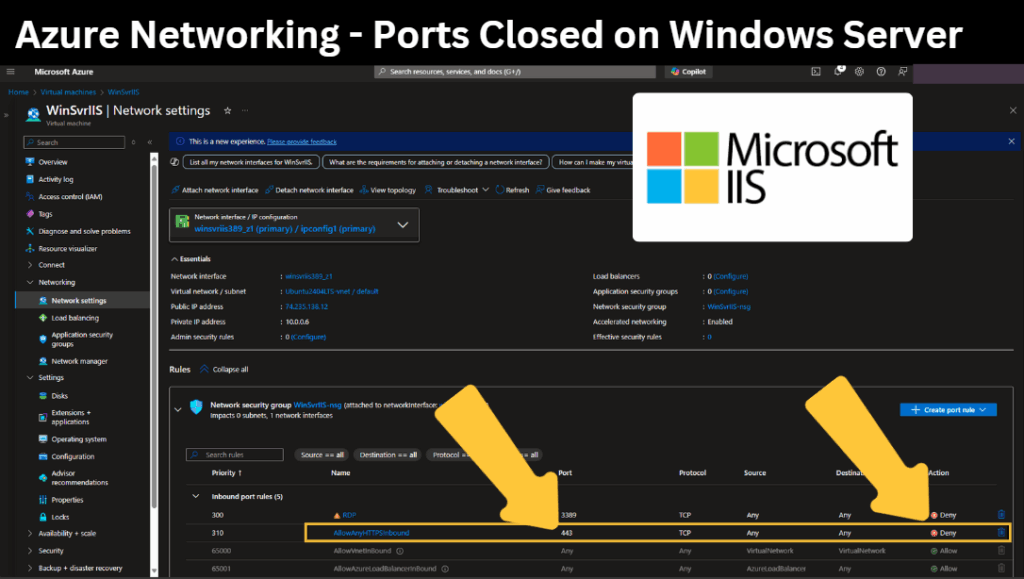
Task: Open the Network interface / IP configuration dropdown
Action: pyautogui.click(x=294, y=225)
